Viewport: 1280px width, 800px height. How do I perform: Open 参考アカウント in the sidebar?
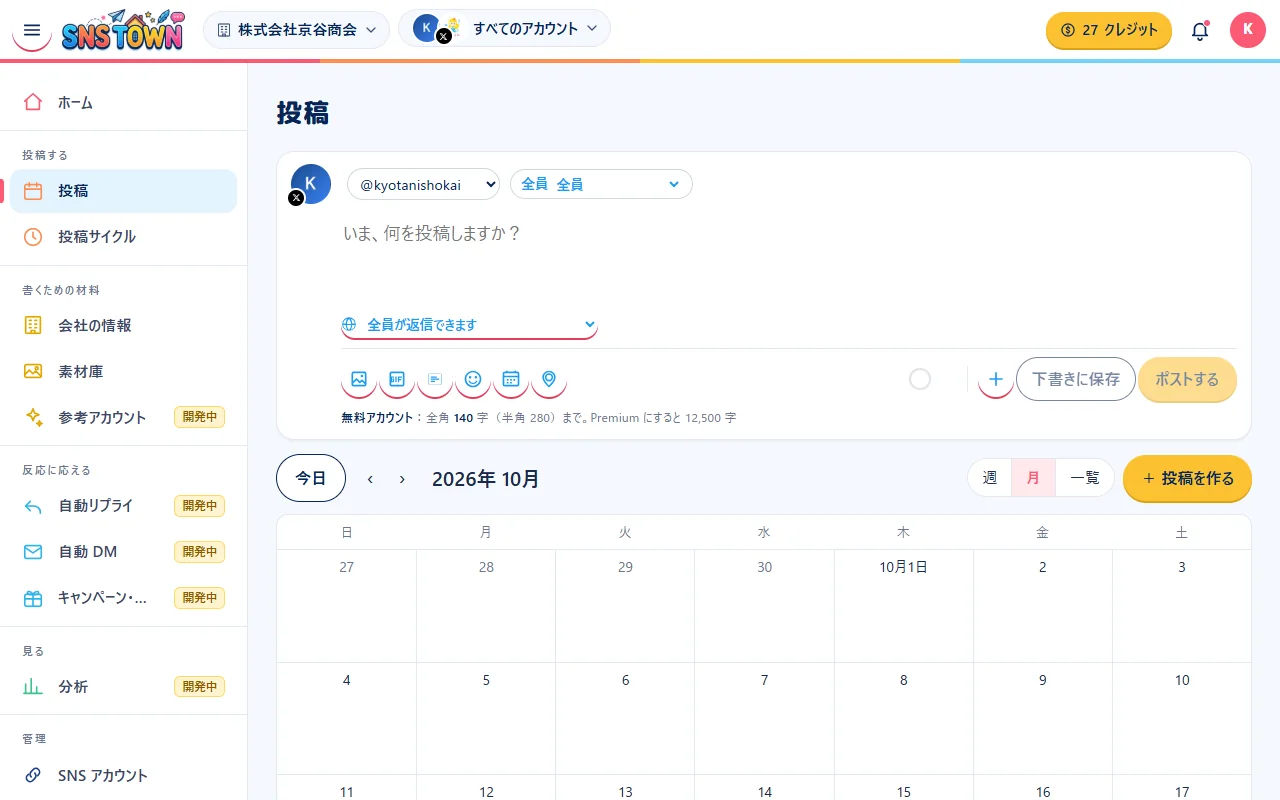coord(124,417)
